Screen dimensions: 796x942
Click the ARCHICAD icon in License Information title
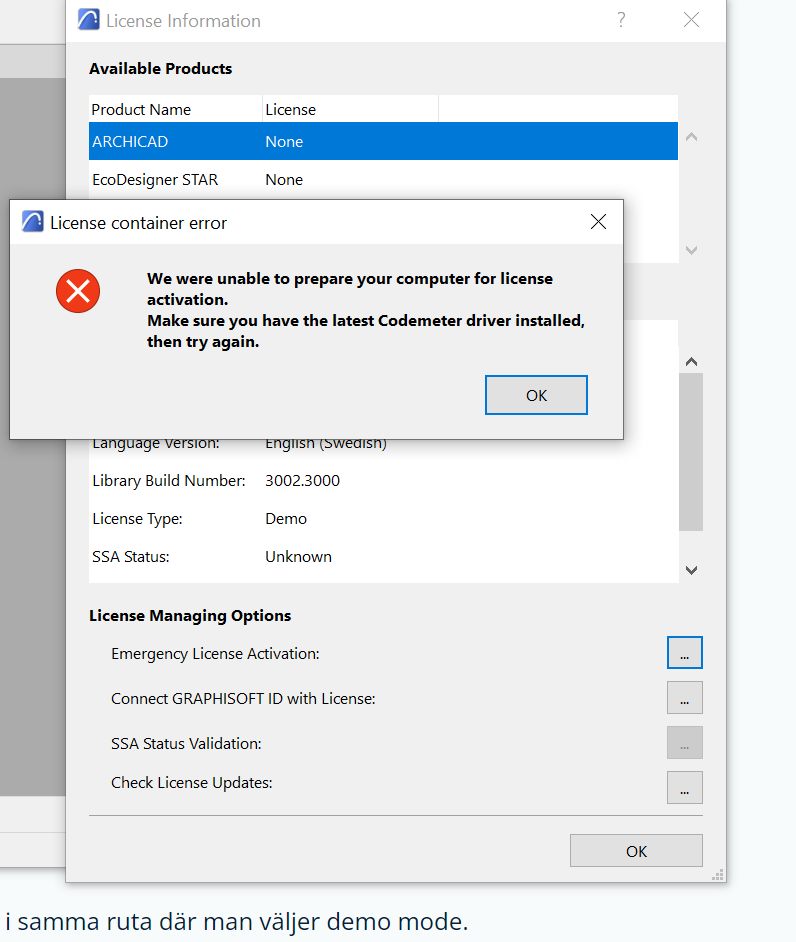pyautogui.click(x=89, y=20)
